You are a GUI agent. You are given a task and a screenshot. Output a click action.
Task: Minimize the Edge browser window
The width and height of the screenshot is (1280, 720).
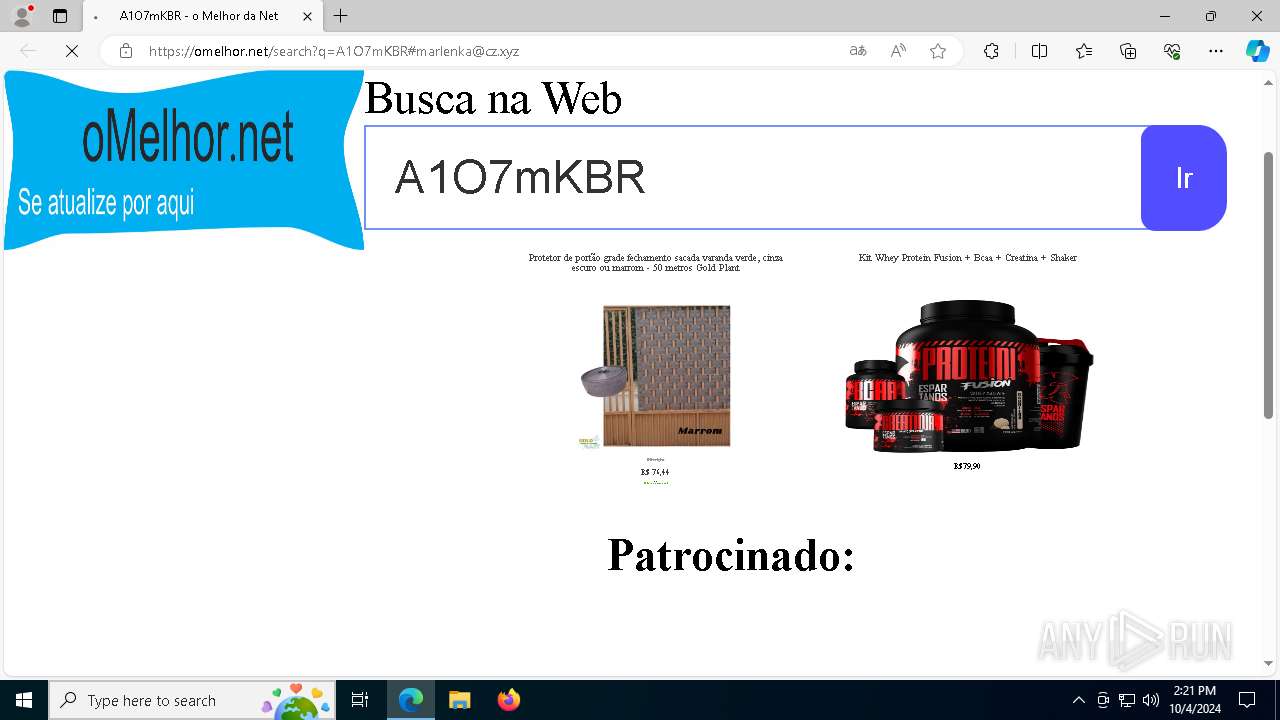pyautogui.click(x=1165, y=16)
